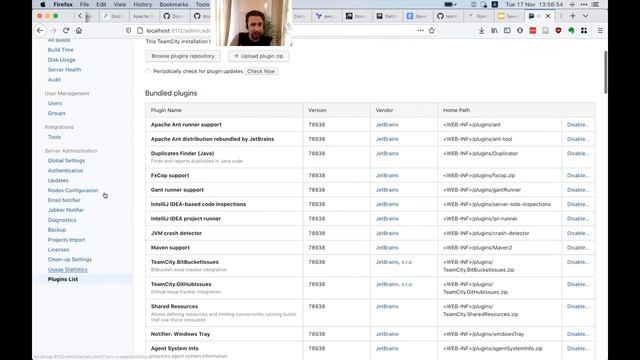Open Clean-up Settings in sidebar
This screenshot has height=360, width=640.
pos(70,260)
